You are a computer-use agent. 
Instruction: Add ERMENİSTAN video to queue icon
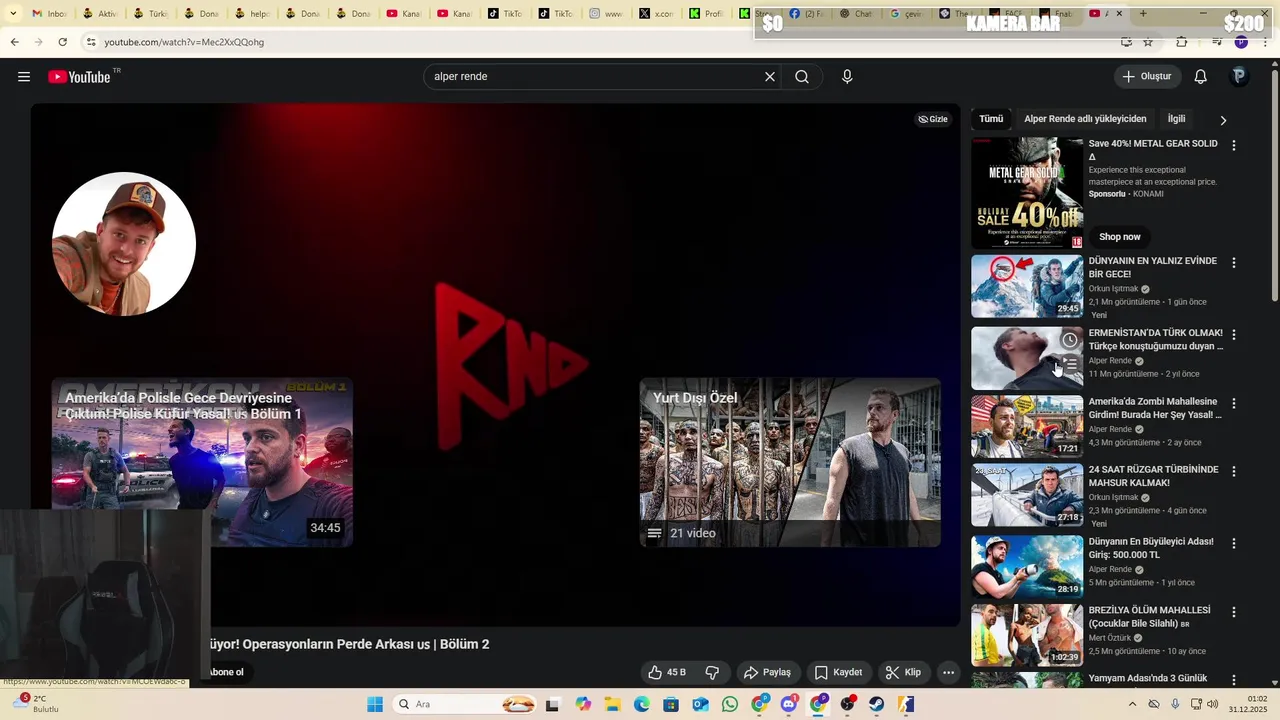[x=1070, y=365]
